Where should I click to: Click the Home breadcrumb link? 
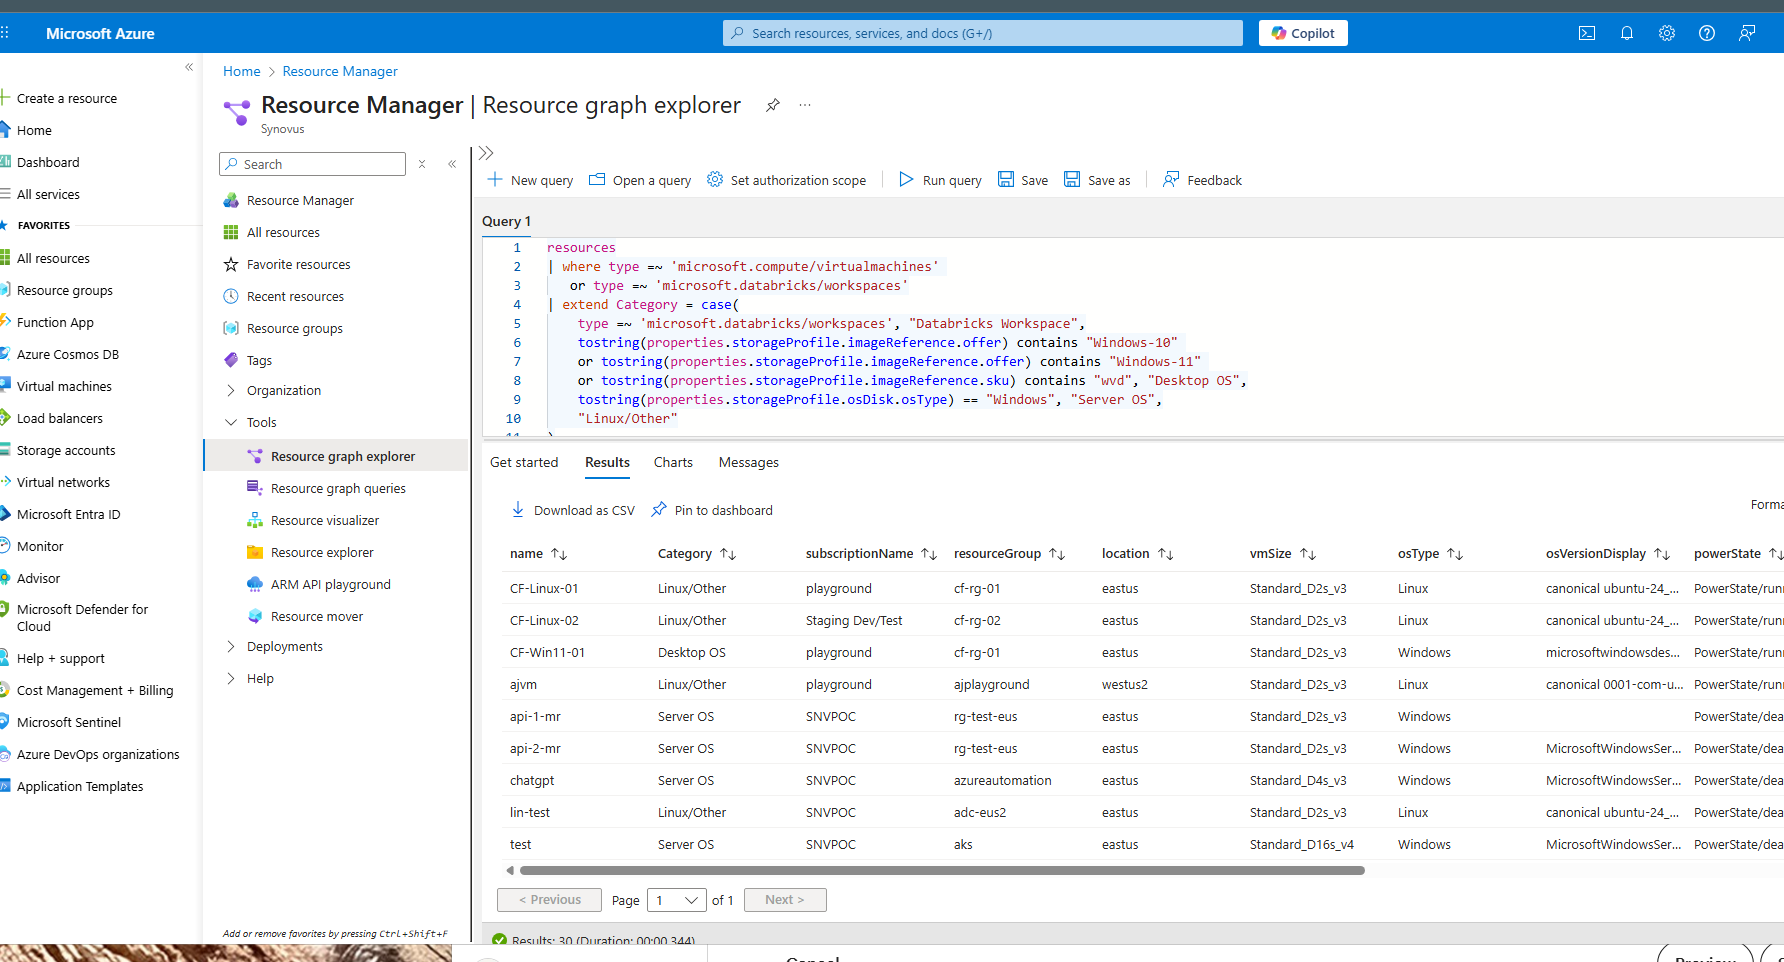tap(241, 71)
